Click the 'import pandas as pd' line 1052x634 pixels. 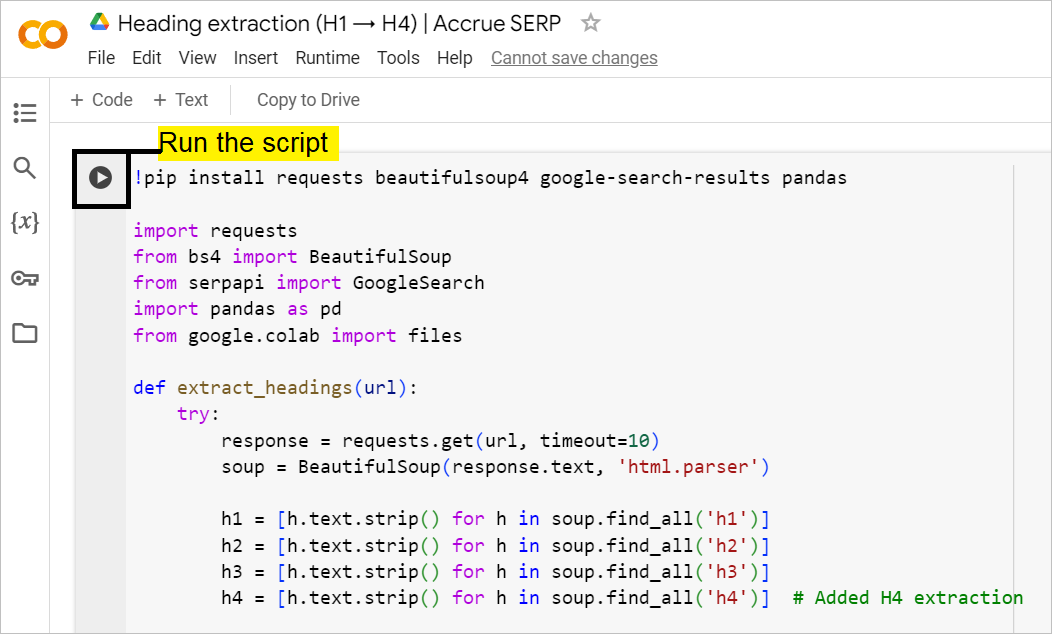(238, 309)
